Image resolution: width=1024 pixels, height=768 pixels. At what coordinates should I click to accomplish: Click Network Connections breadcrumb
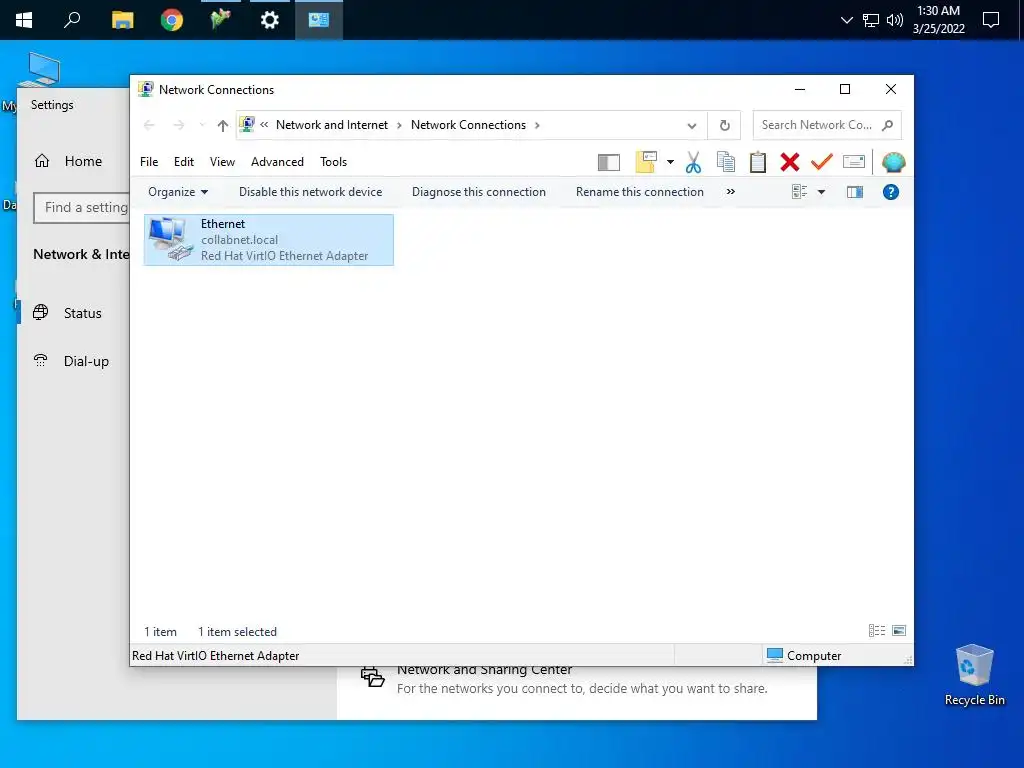tap(468, 125)
